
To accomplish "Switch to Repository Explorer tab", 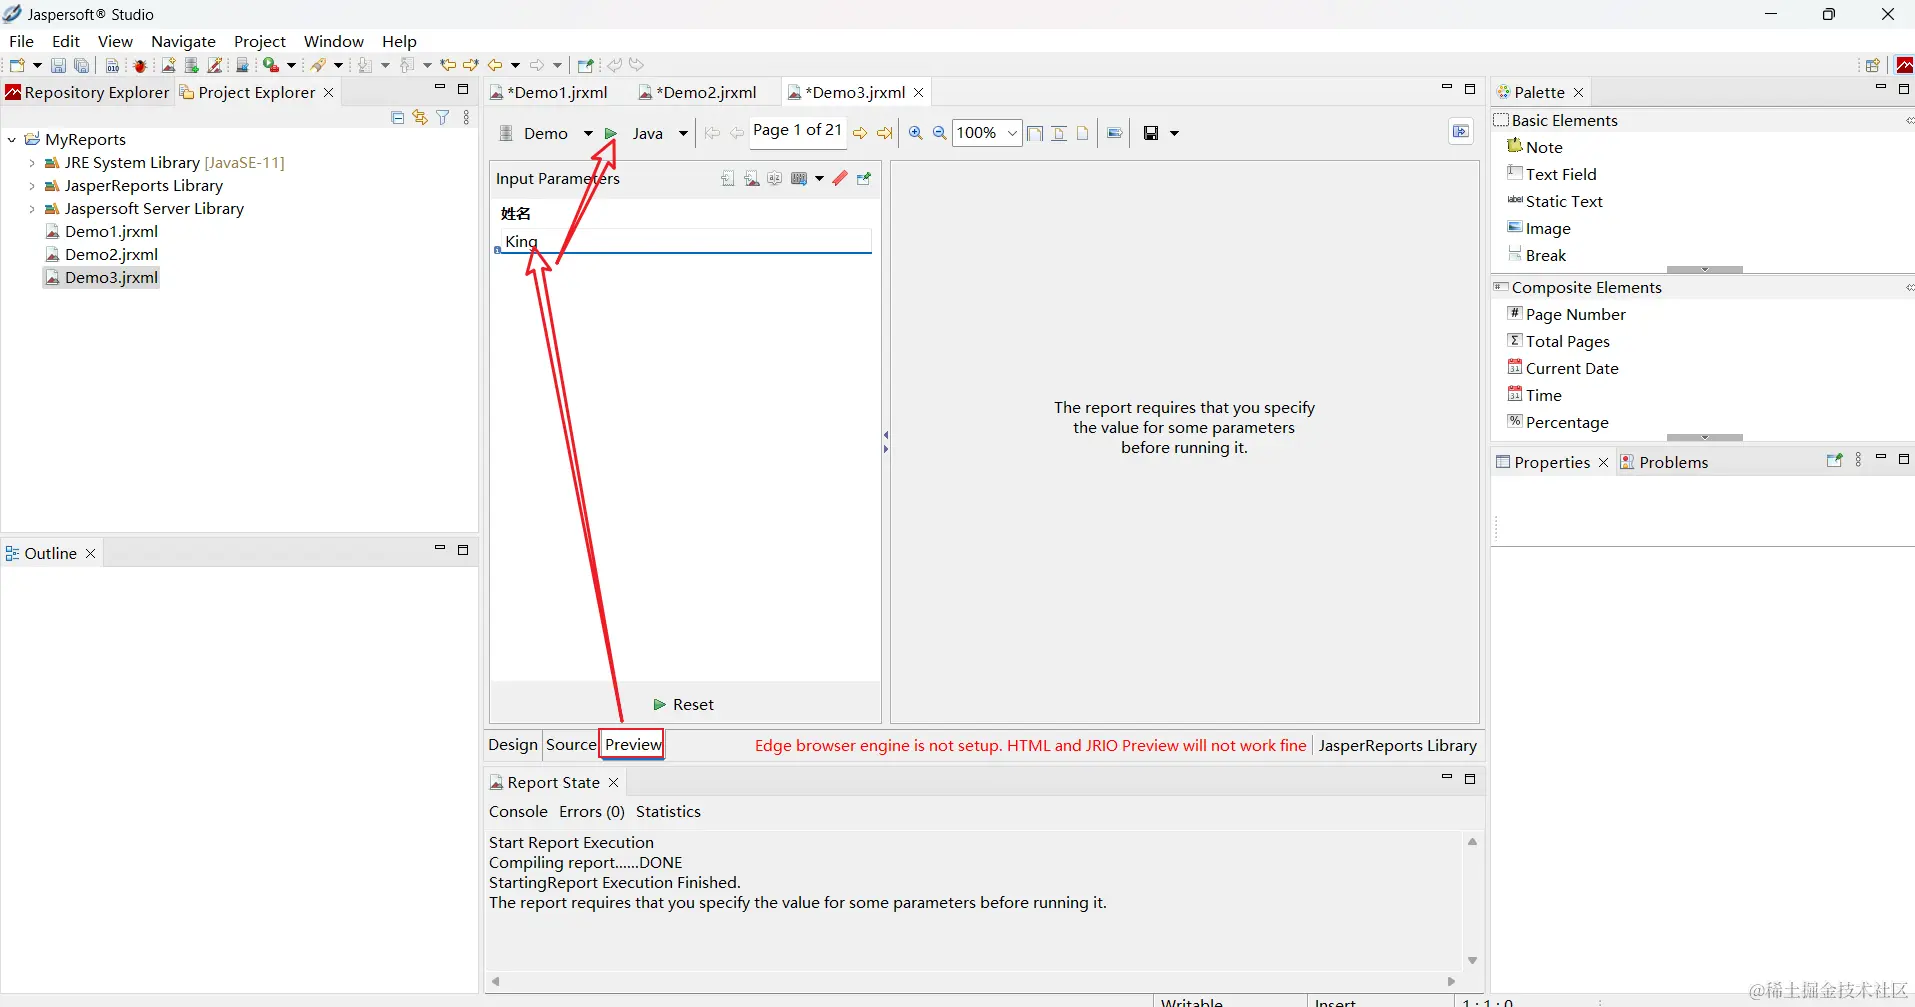I will click(x=88, y=92).
